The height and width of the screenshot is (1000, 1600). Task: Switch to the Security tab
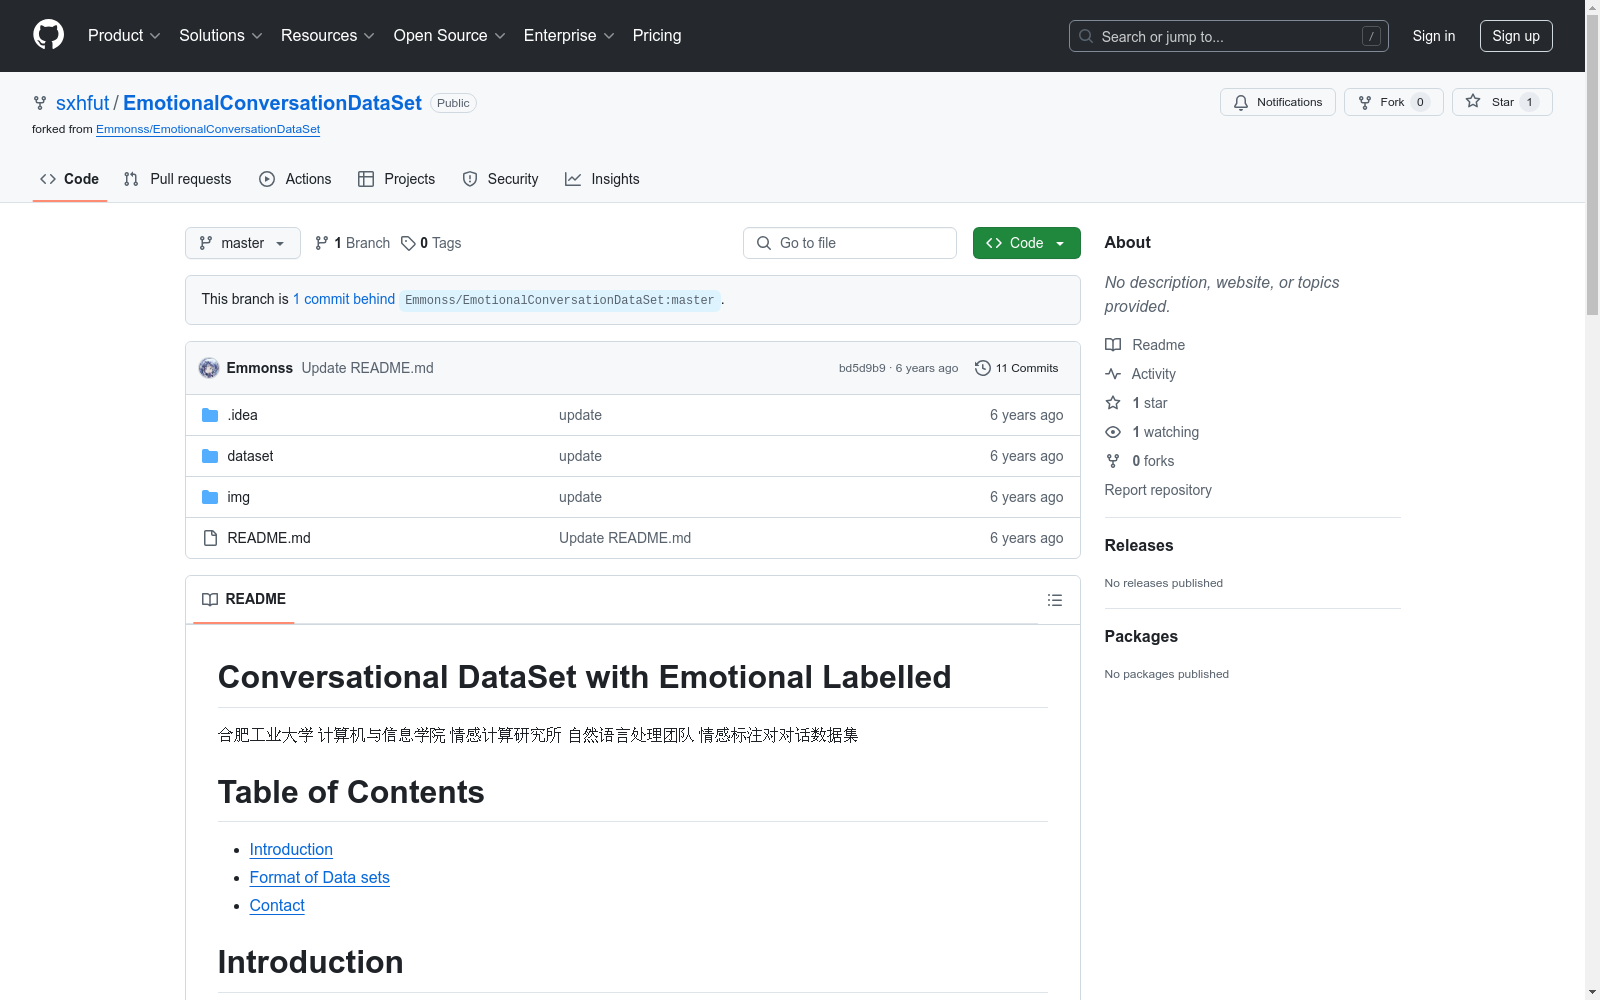coord(500,179)
